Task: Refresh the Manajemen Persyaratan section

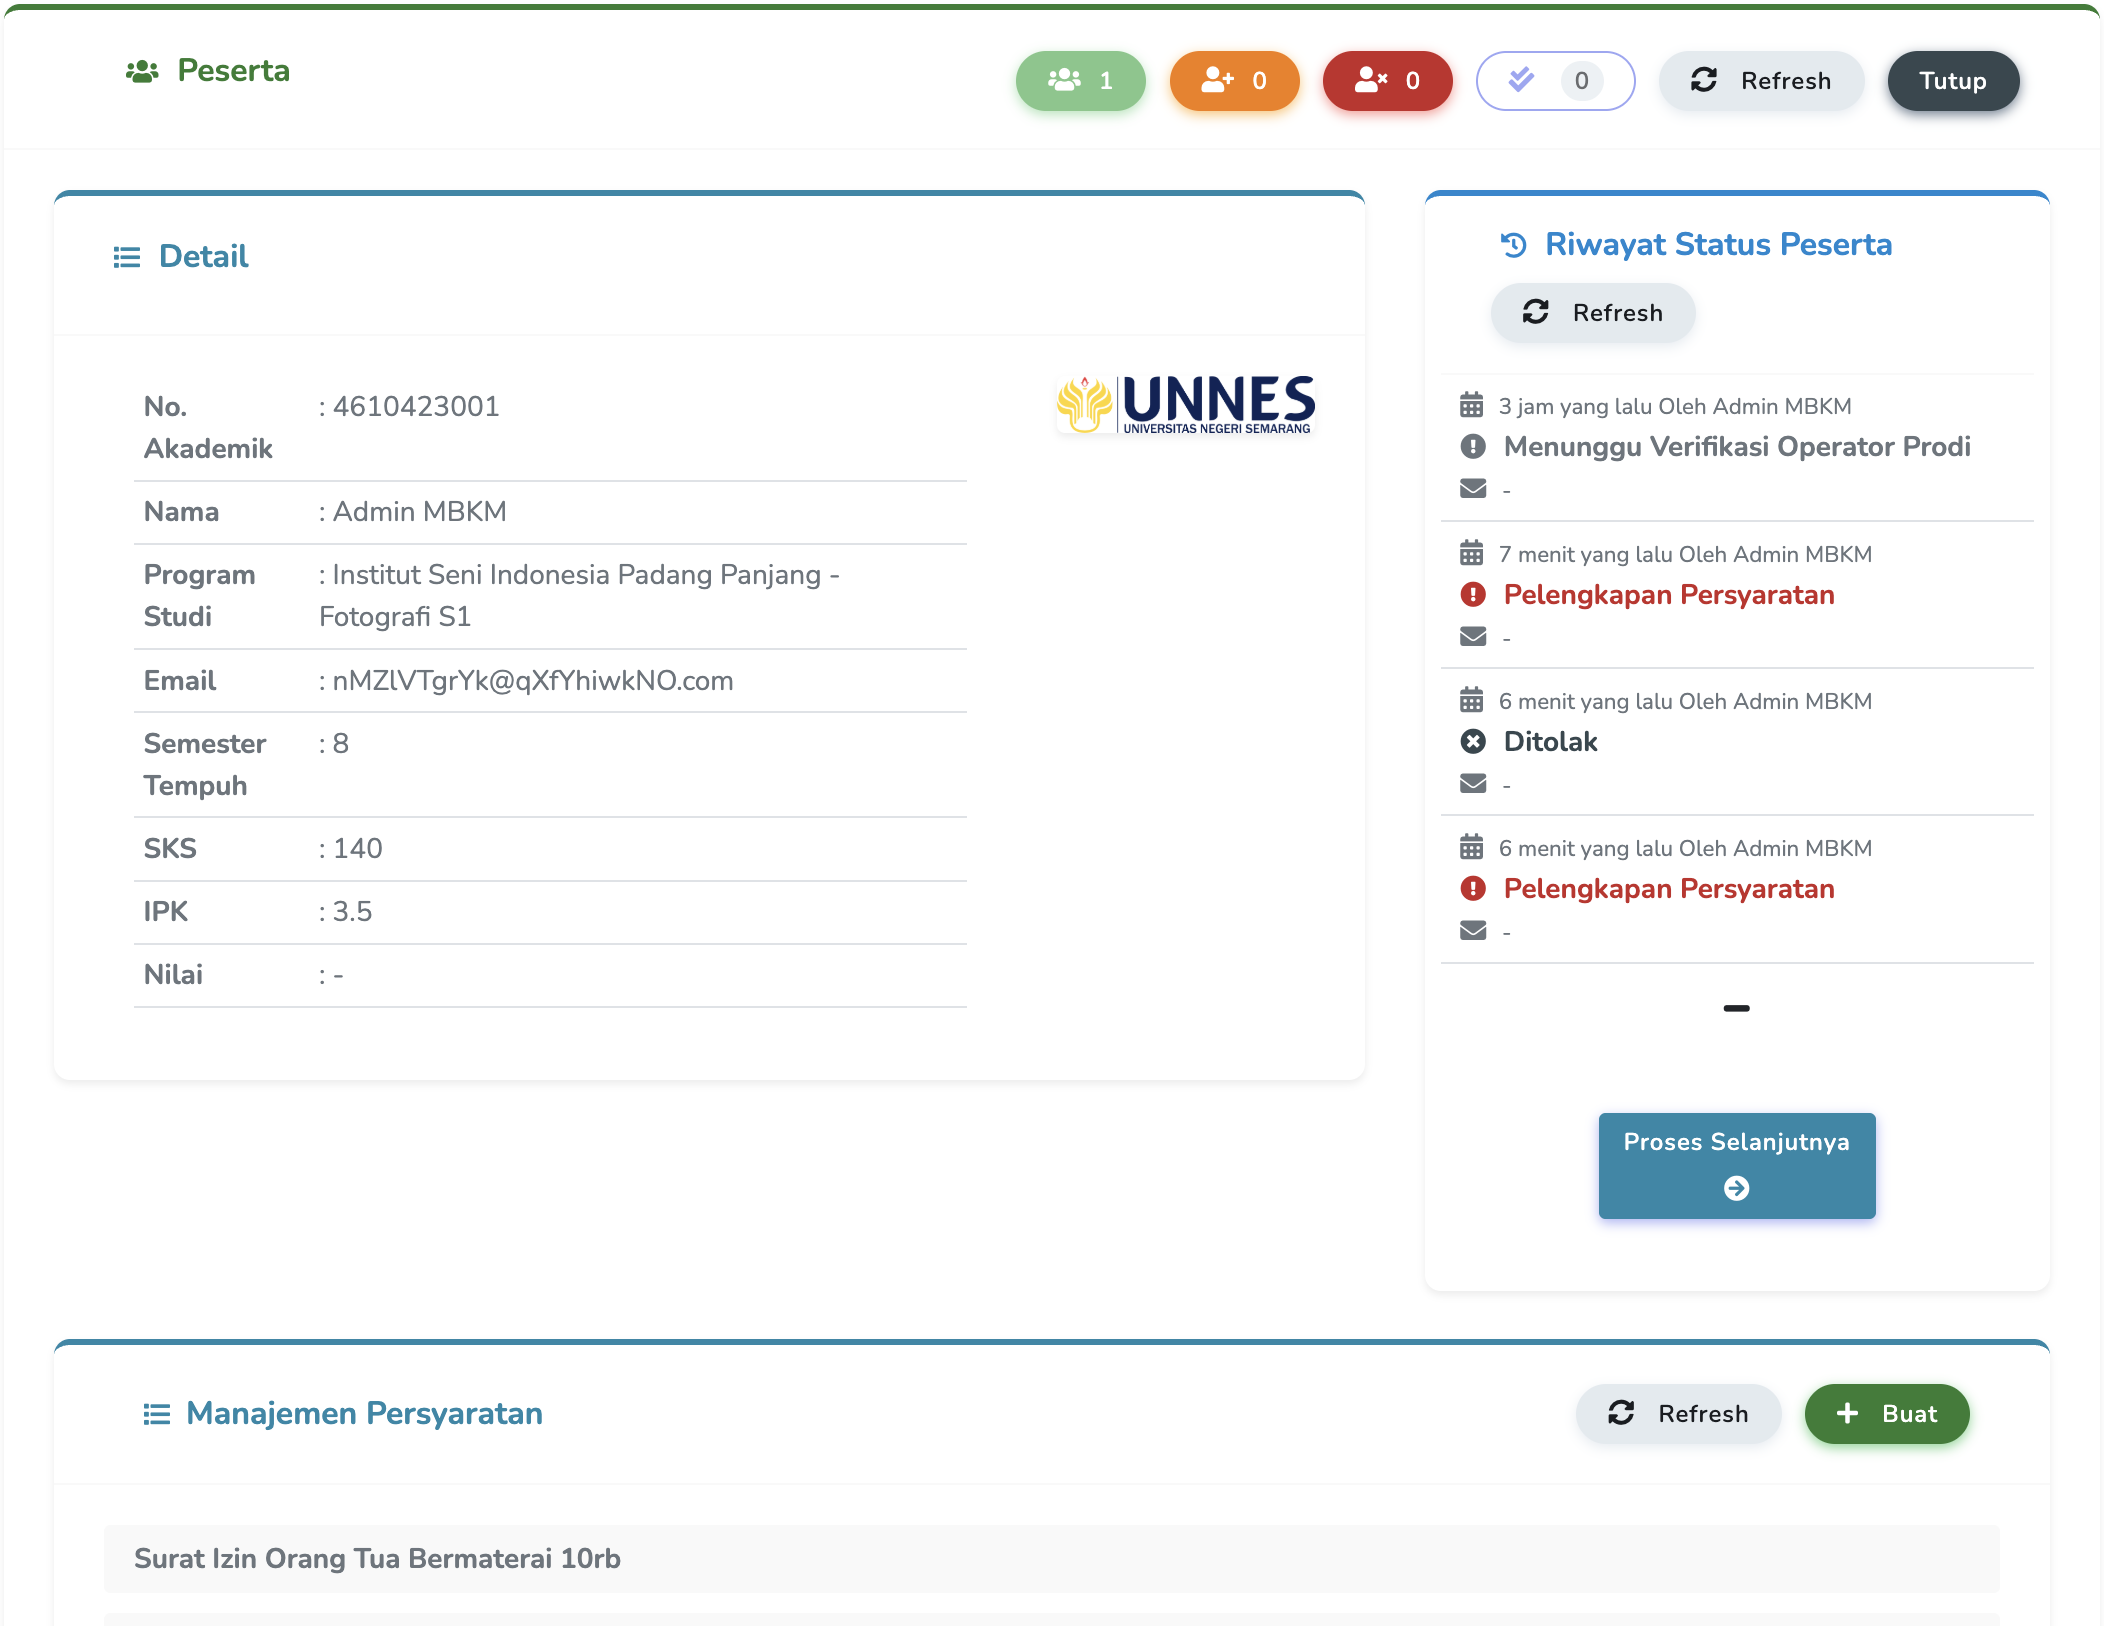Action: click(1678, 1414)
